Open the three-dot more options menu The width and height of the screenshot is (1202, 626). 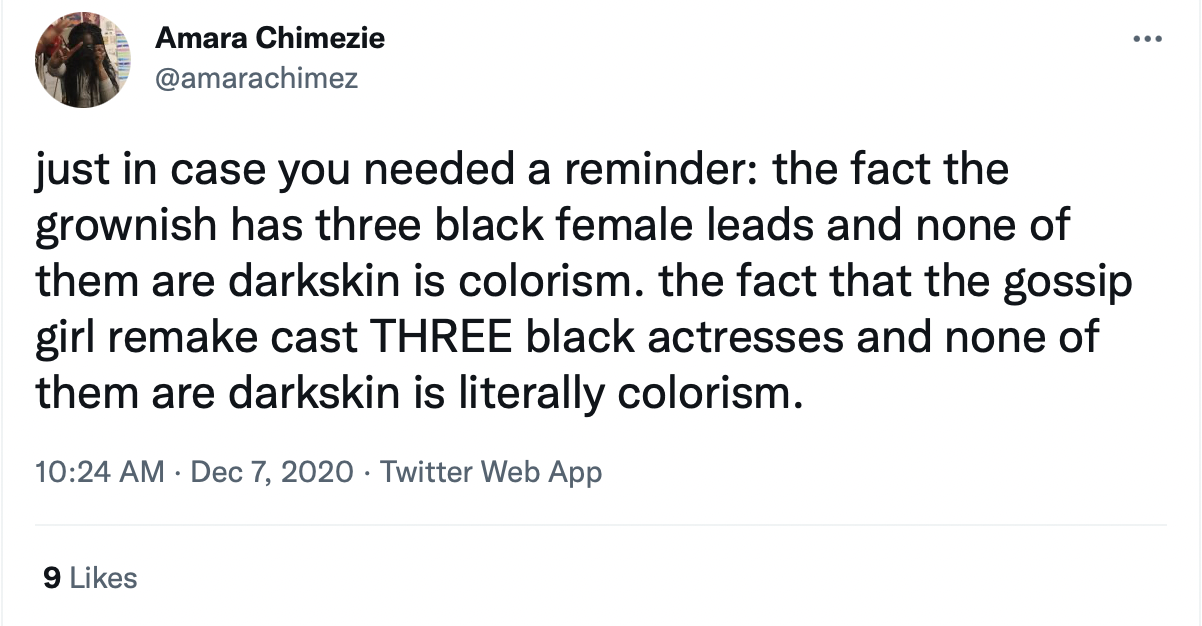point(1148,41)
